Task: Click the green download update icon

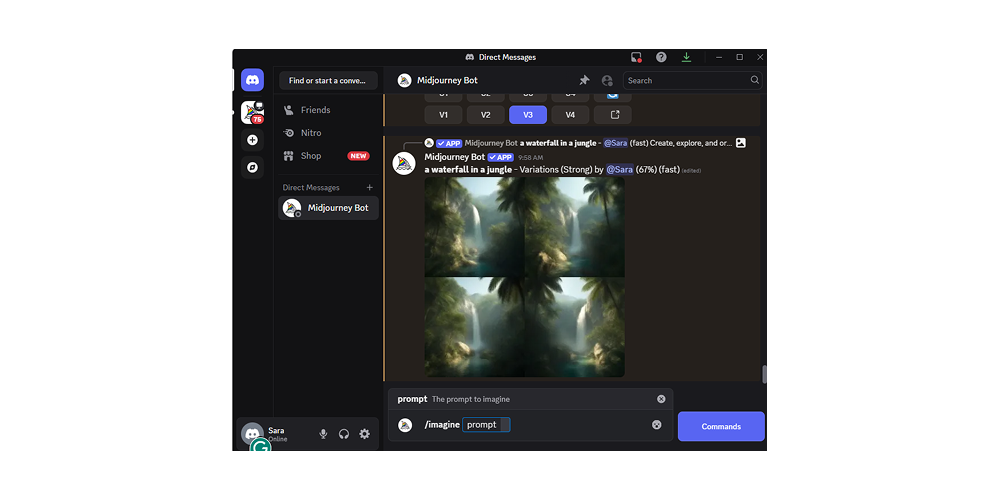Action: point(686,57)
